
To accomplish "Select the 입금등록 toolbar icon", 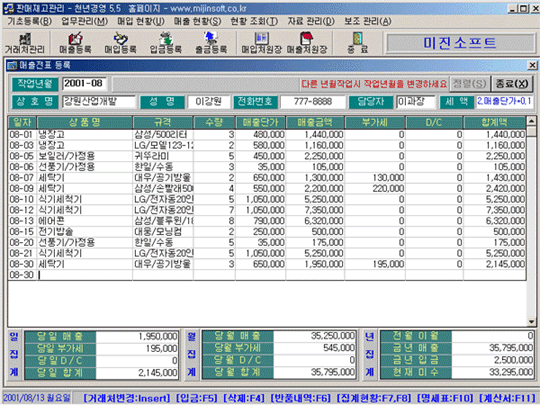I will [x=166, y=43].
